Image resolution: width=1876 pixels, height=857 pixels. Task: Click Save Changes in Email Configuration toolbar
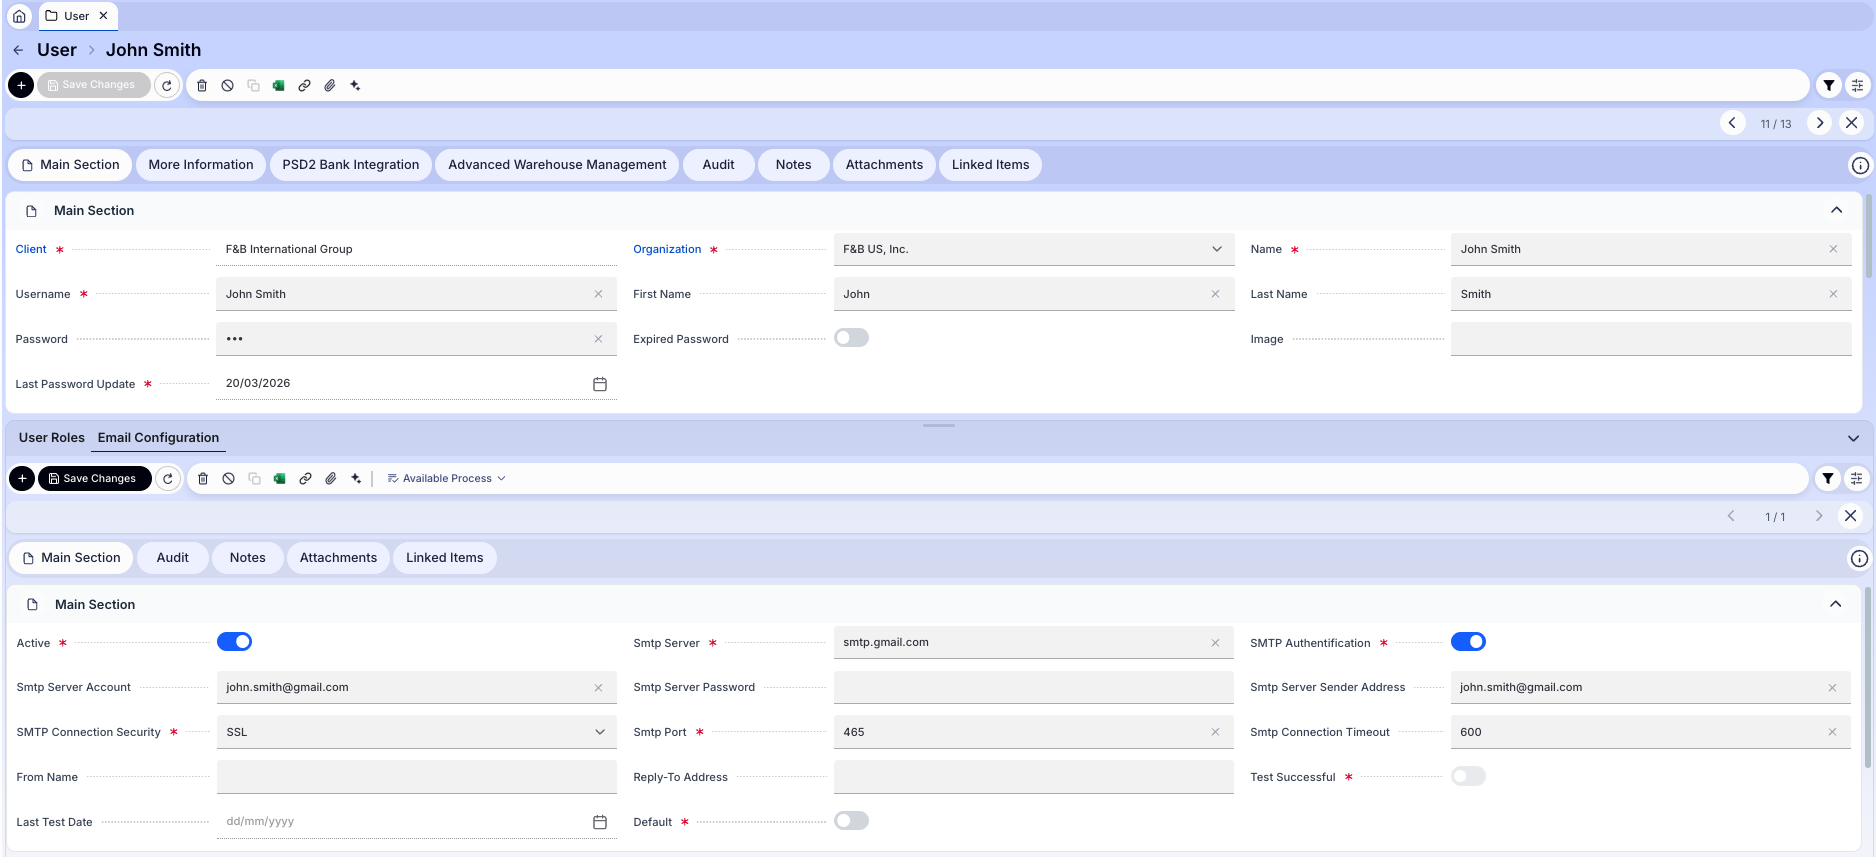pos(94,479)
